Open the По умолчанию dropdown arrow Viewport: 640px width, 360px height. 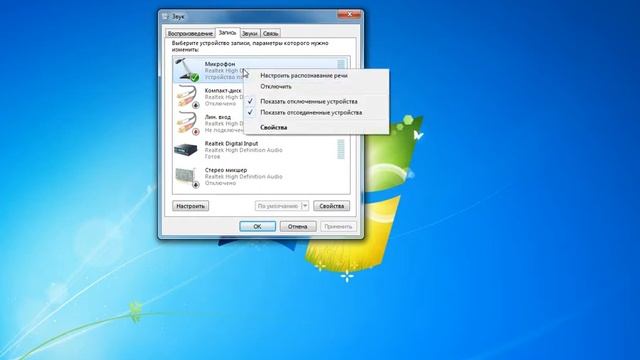305,206
